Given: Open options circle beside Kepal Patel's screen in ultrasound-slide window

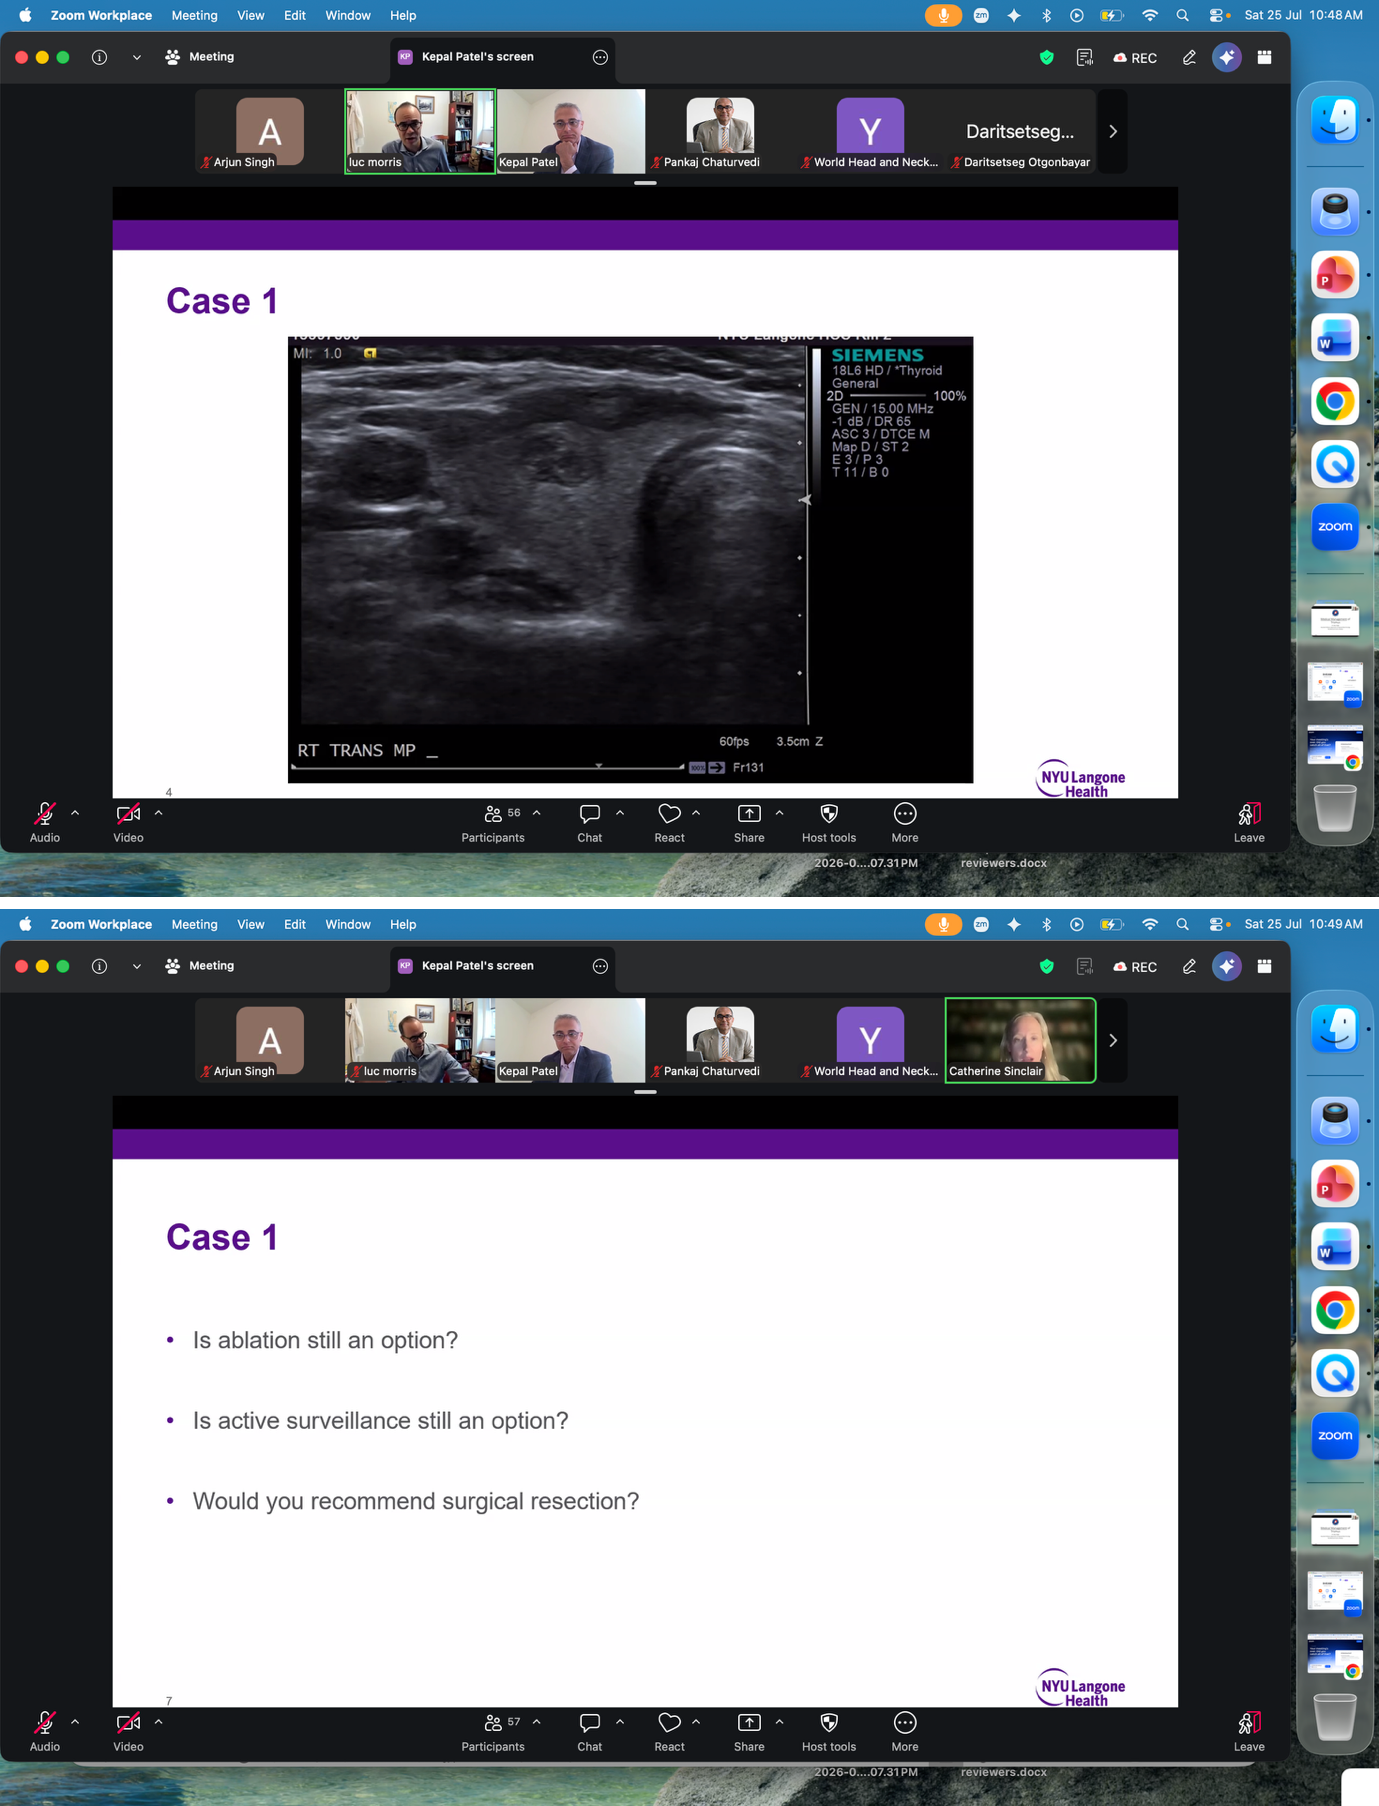Looking at the screenshot, I should click(600, 57).
